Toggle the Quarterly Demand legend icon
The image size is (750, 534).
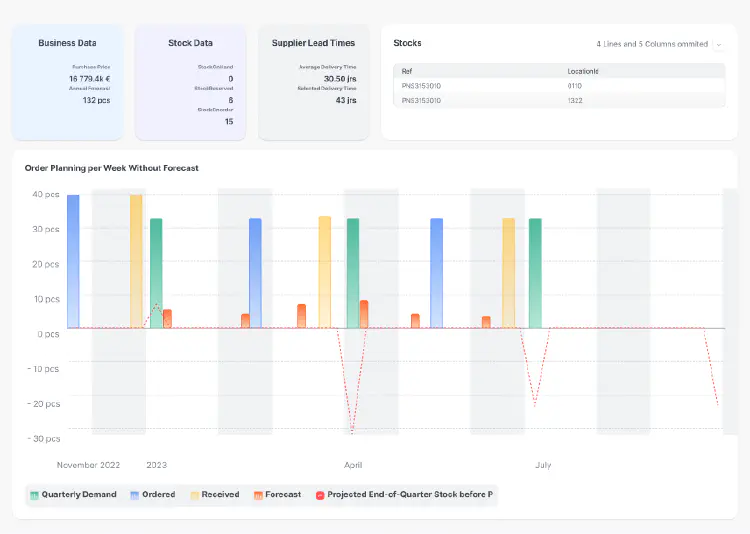[34, 495]
